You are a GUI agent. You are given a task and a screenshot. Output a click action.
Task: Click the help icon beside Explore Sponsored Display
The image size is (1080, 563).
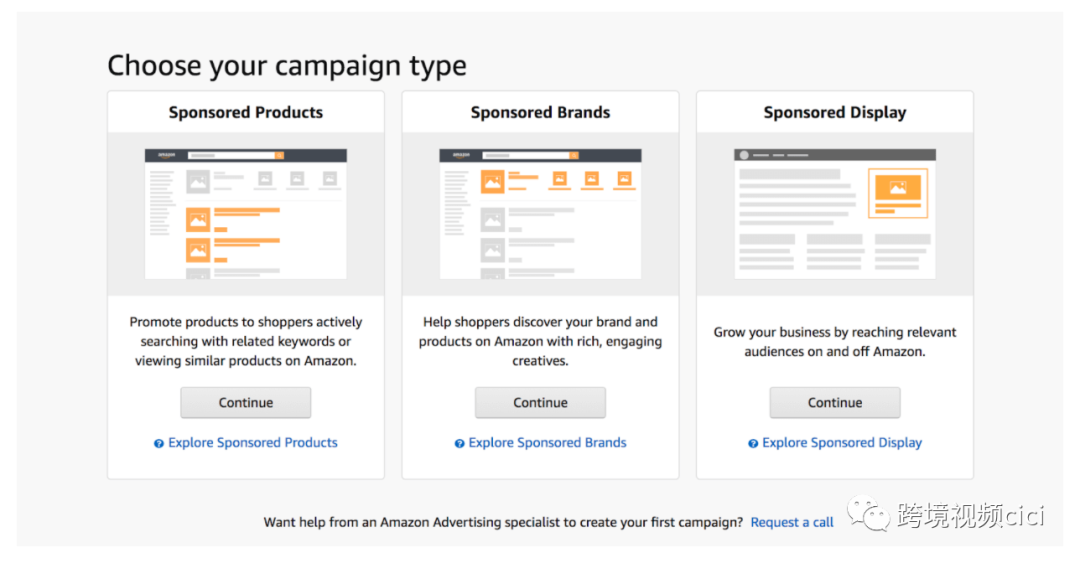coord(753,443)
